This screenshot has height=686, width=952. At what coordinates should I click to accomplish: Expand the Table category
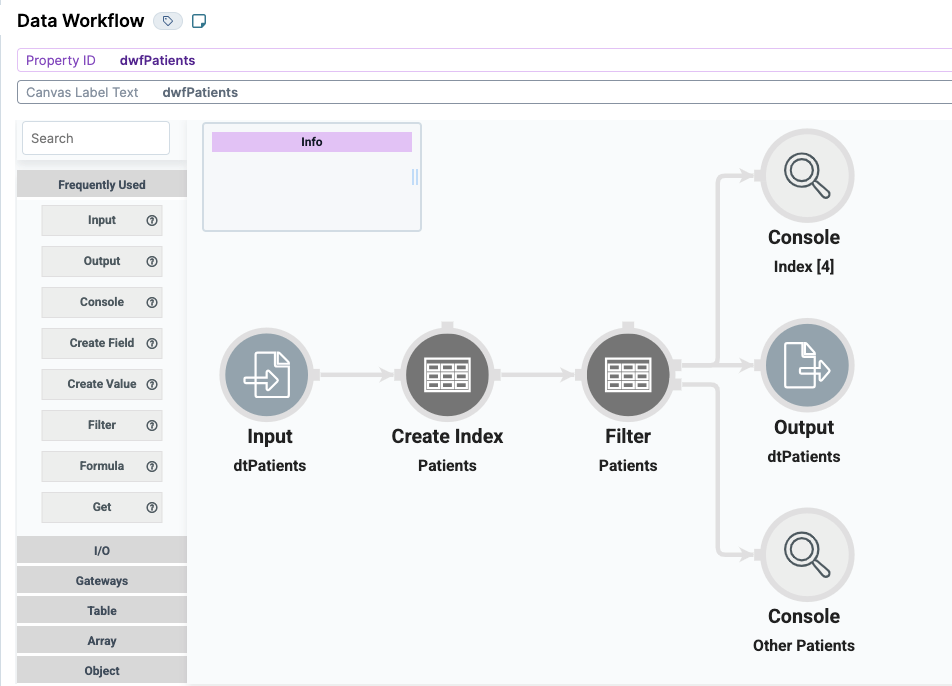101,609
